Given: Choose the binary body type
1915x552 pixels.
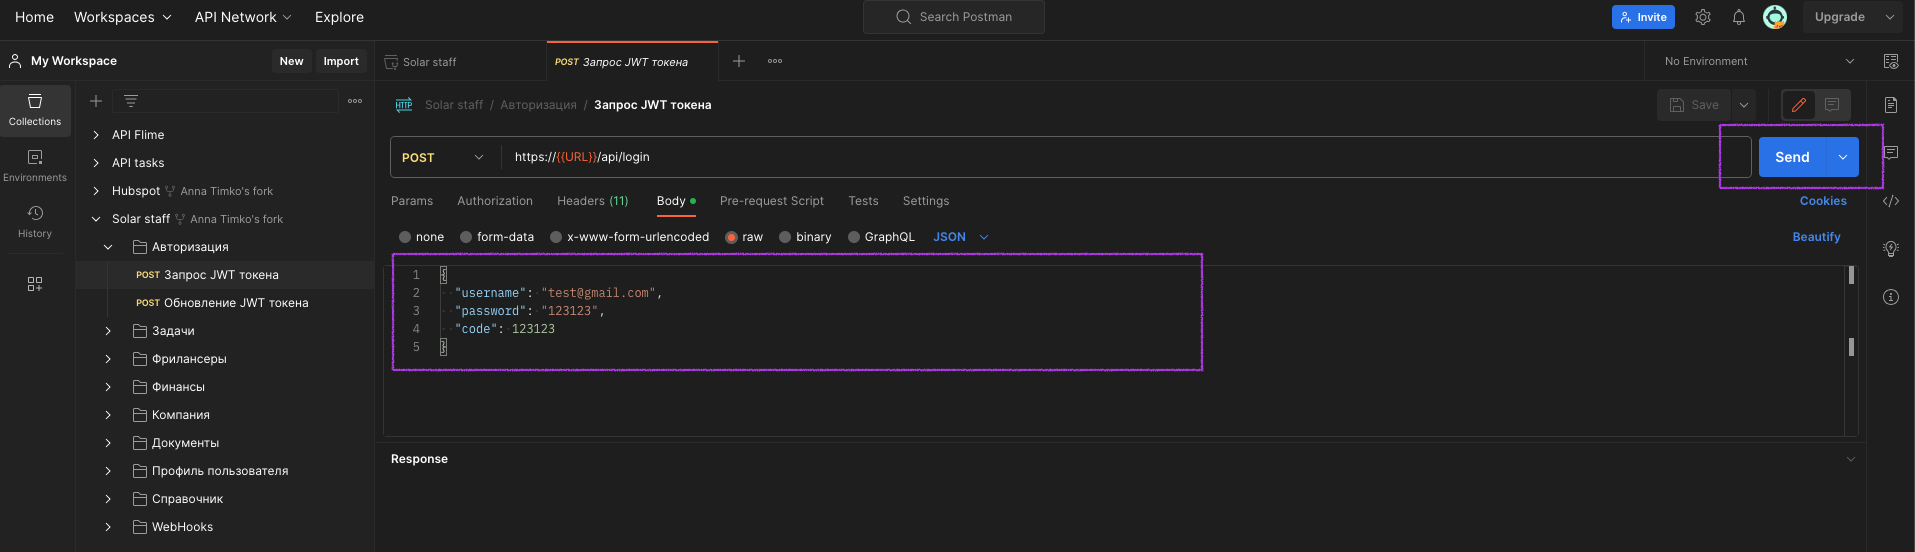Looking at the screenshot, I should (785, 237).
